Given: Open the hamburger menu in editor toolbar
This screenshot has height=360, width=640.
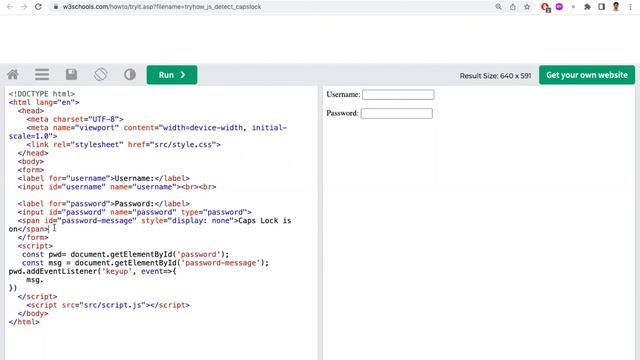Looking at the screenshot, I should coord(42,75).
